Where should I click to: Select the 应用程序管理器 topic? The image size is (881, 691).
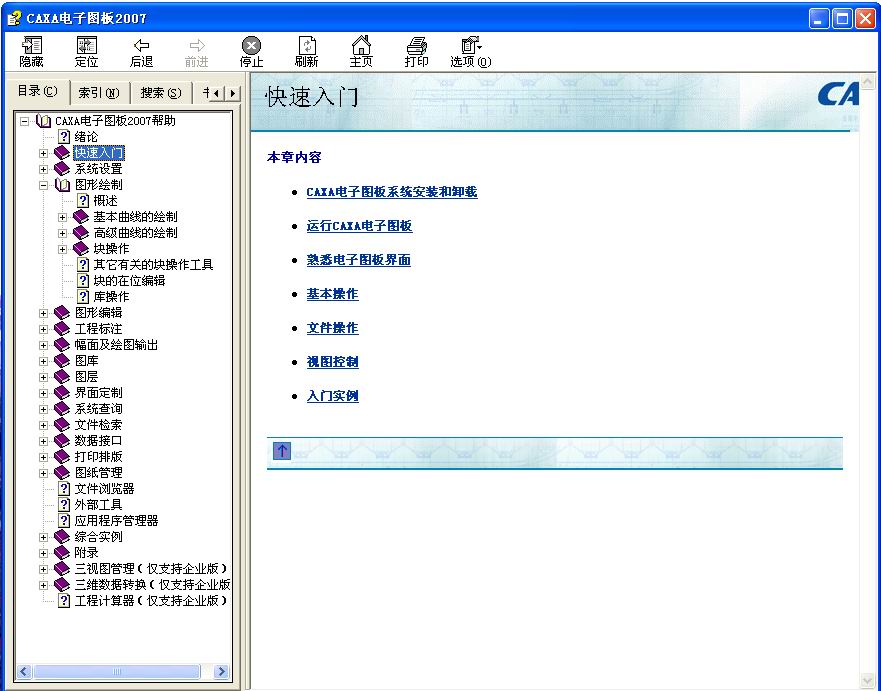116,521
